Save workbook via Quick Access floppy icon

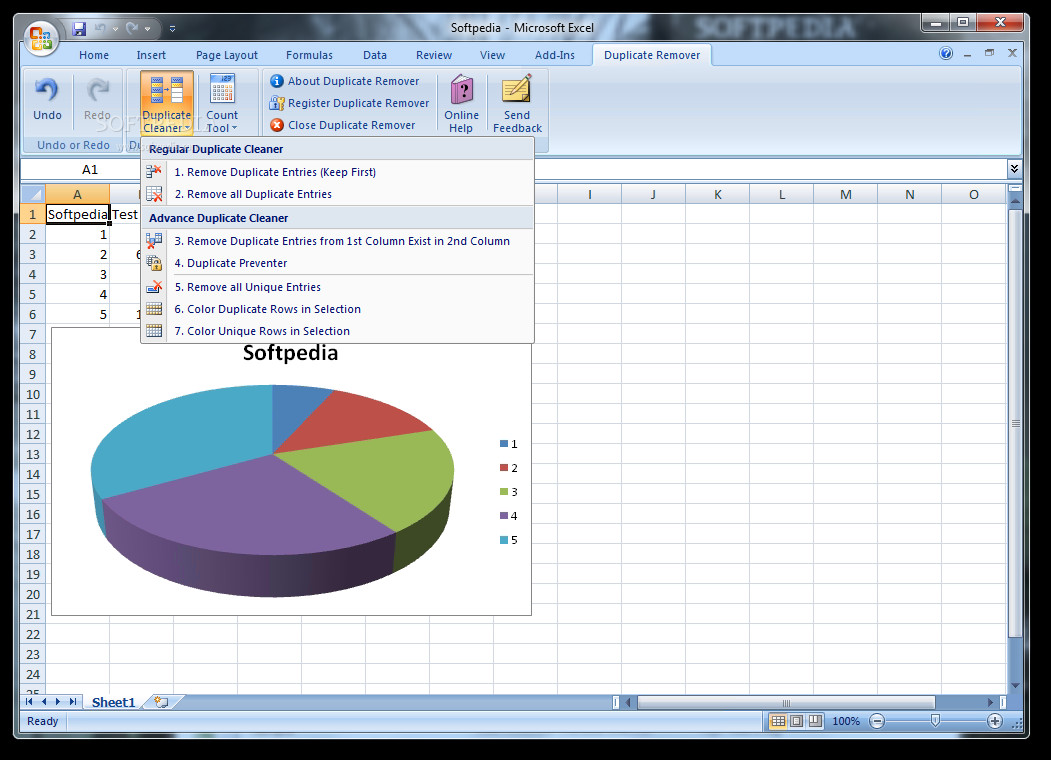79,28
